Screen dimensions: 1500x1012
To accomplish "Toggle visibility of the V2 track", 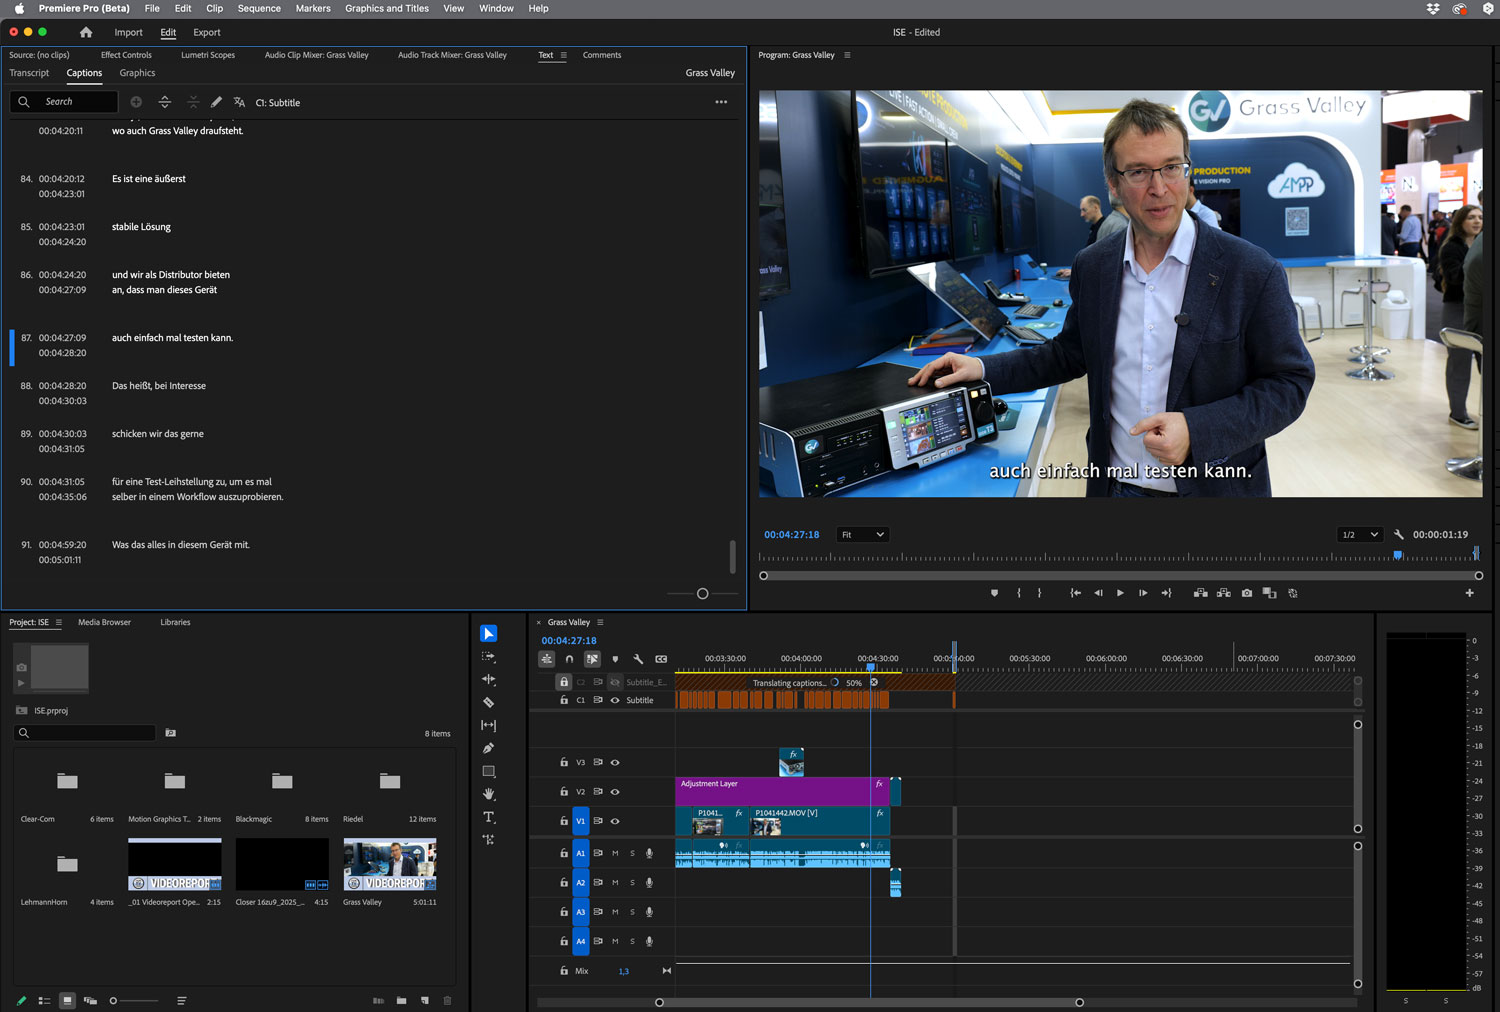I will coord(615,792).
